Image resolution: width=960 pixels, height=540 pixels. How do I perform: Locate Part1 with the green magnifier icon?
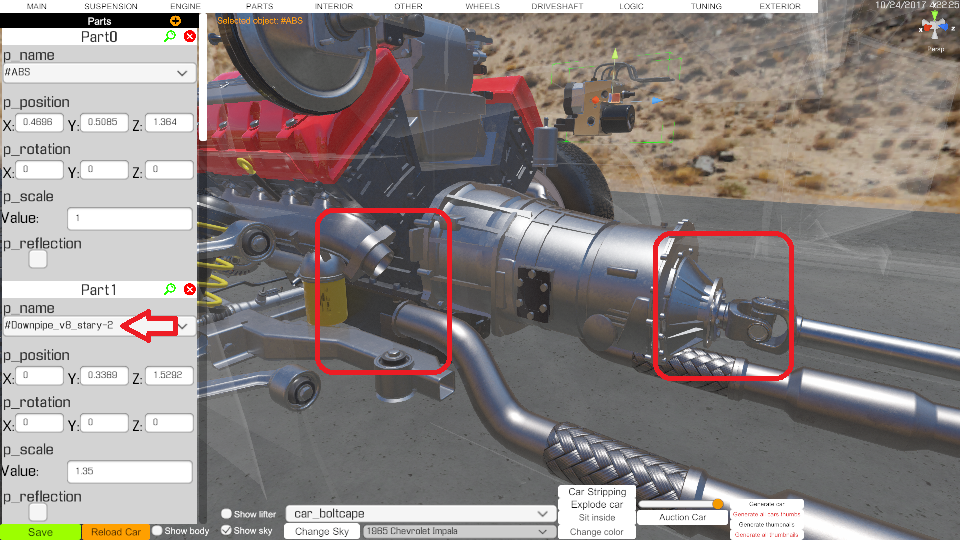170,289
